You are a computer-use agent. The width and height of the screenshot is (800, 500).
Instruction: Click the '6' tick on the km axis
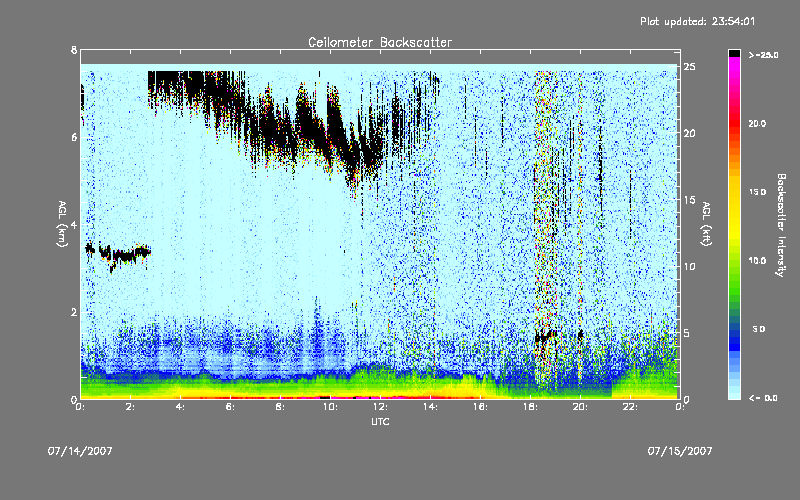74,137
